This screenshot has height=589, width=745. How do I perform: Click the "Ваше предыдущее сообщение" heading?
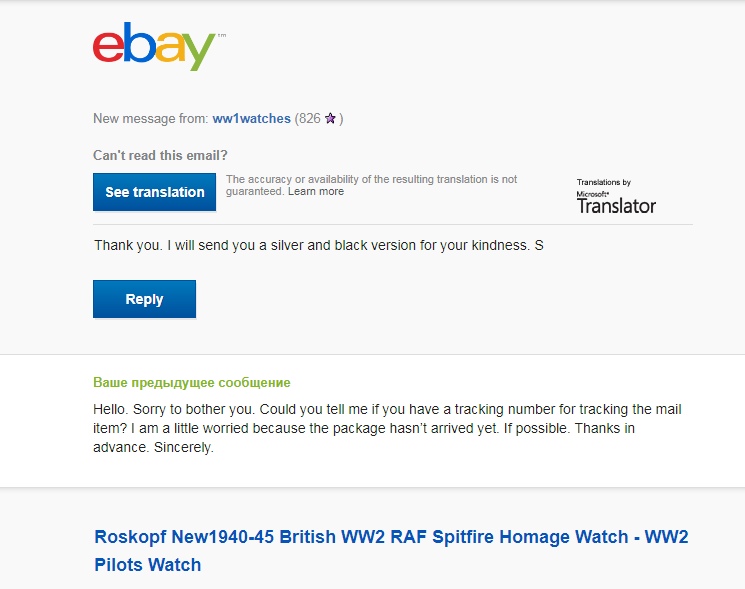pyautogui.click(x=191, y=383)
